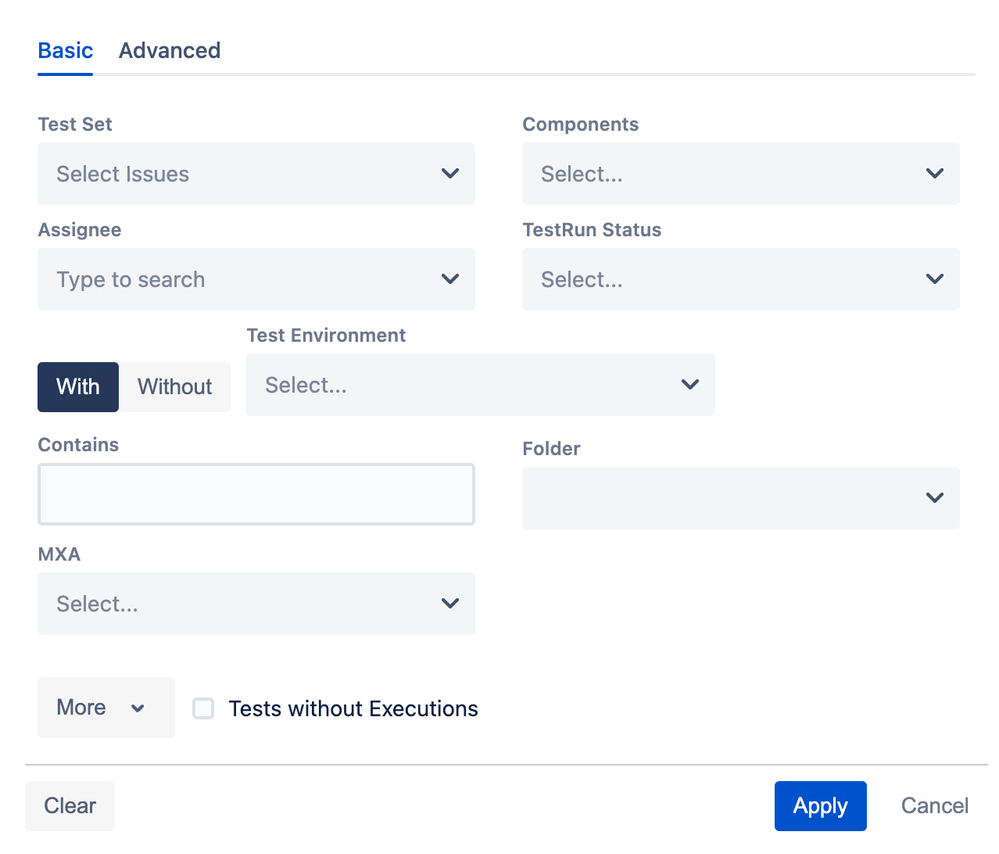Click the small chevron beside More
Image resolution: width=999 pixels, height=854 pixels.
tap(138, 708)
